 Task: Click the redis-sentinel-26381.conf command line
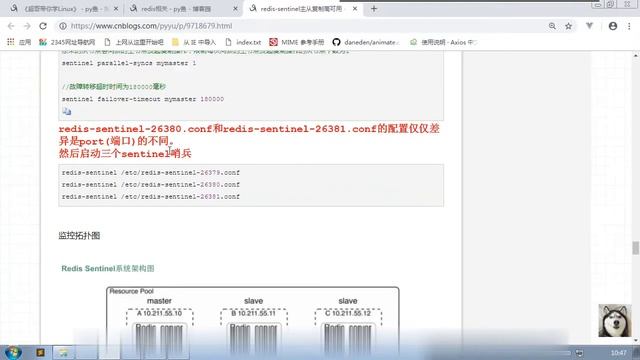(151, 197)
